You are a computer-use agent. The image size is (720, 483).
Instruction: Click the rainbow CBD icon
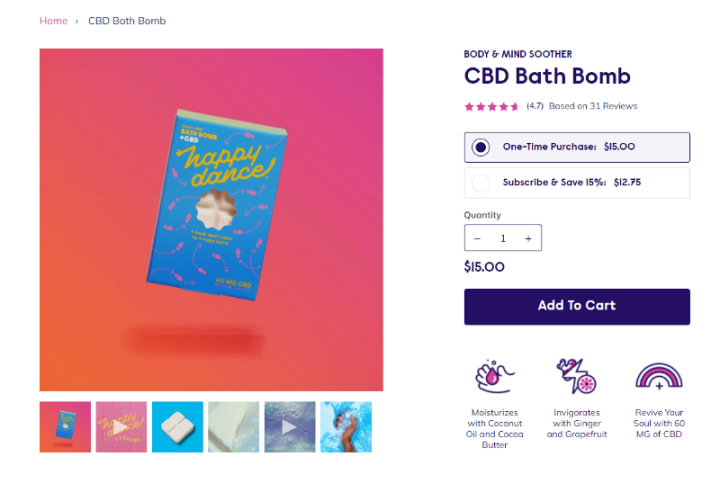pyautogui.click(x=659, y=376)
